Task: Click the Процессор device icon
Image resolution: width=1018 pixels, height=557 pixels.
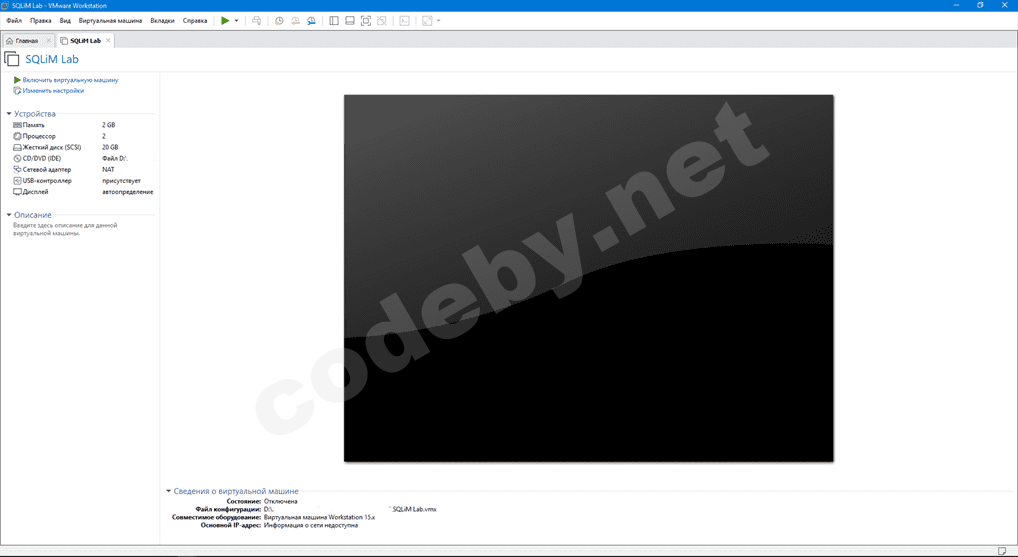Action: tap(18, 136)
